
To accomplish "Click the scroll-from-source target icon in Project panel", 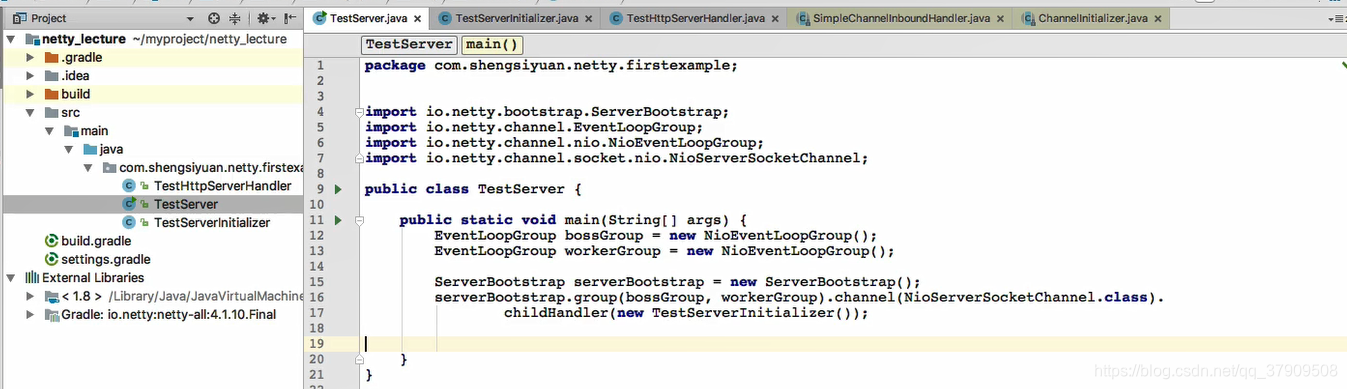I will (213, 18).
